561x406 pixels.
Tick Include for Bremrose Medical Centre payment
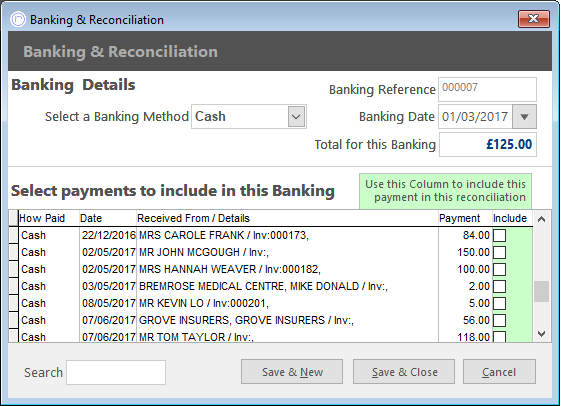click(499, 286)
